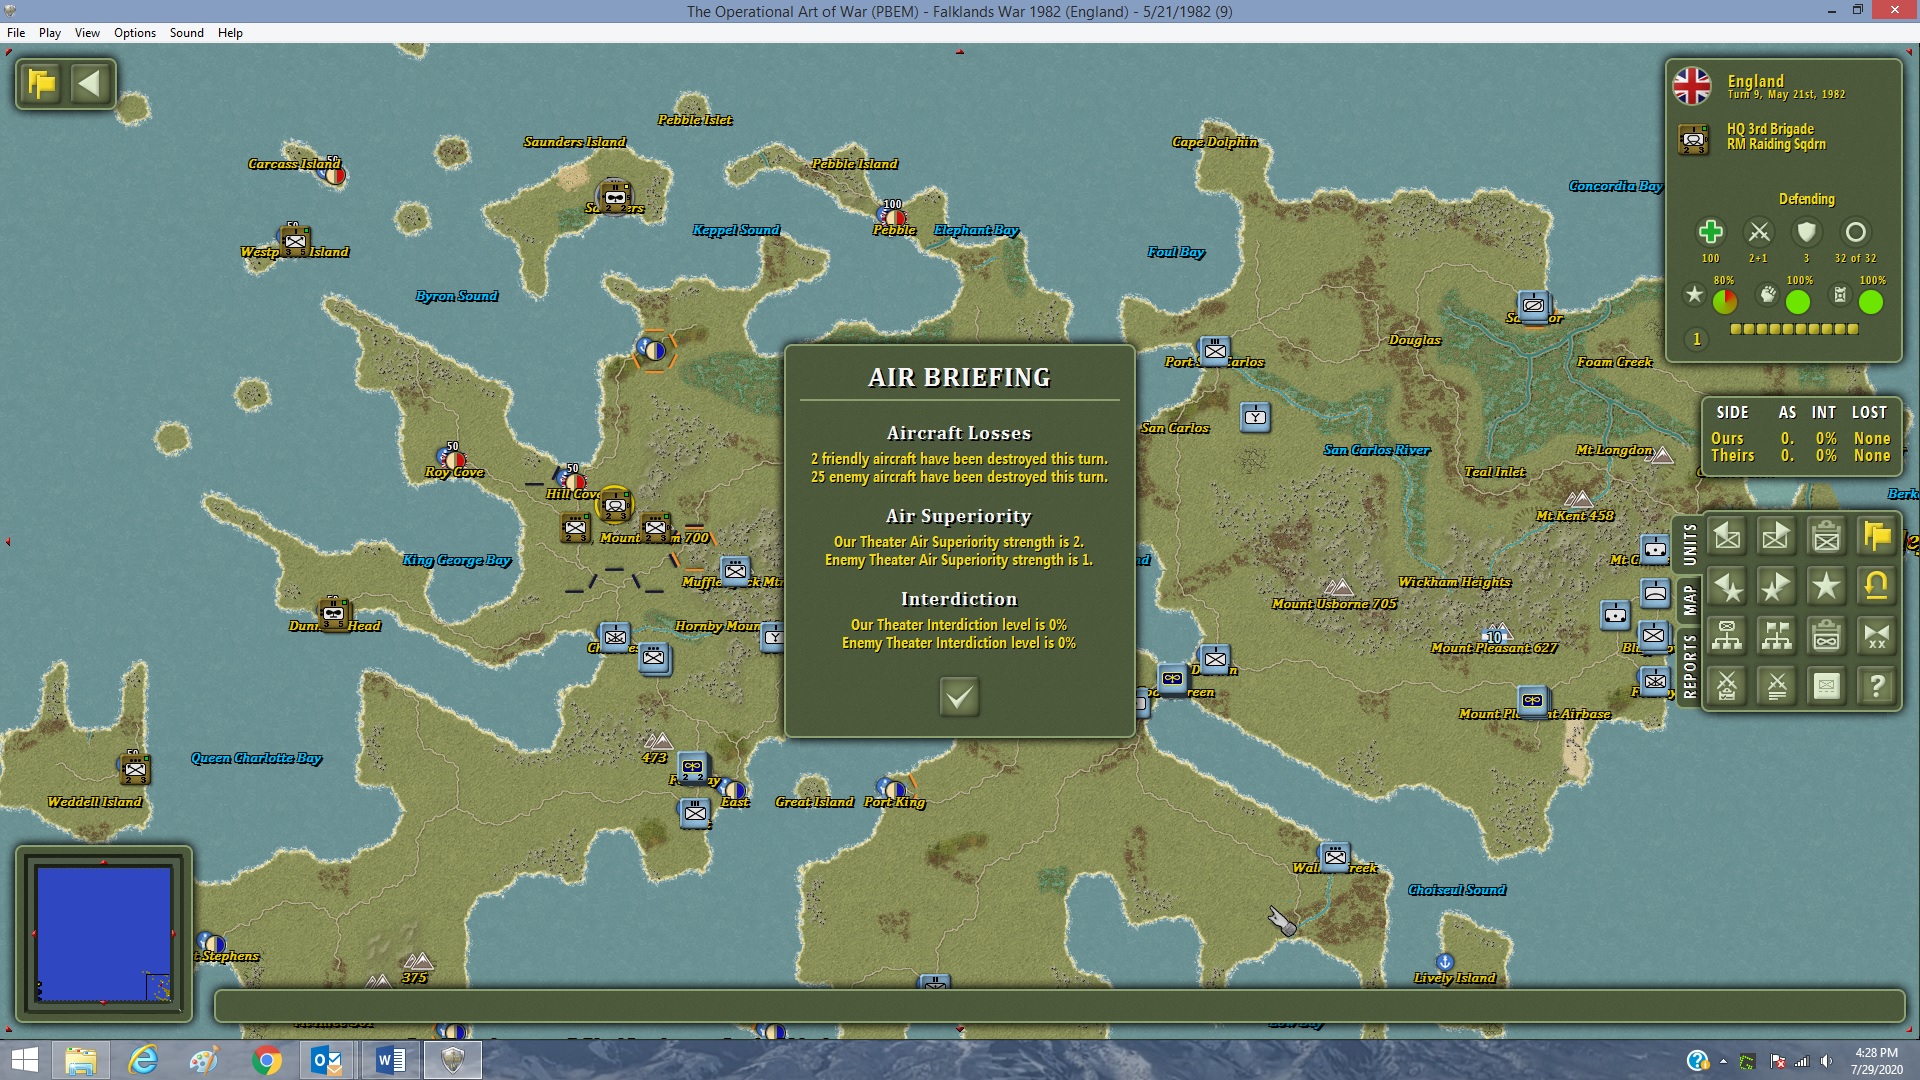Click the minimap overview thumbnail
Screen dimensions: 1920x1080
[x=104, y=934]
